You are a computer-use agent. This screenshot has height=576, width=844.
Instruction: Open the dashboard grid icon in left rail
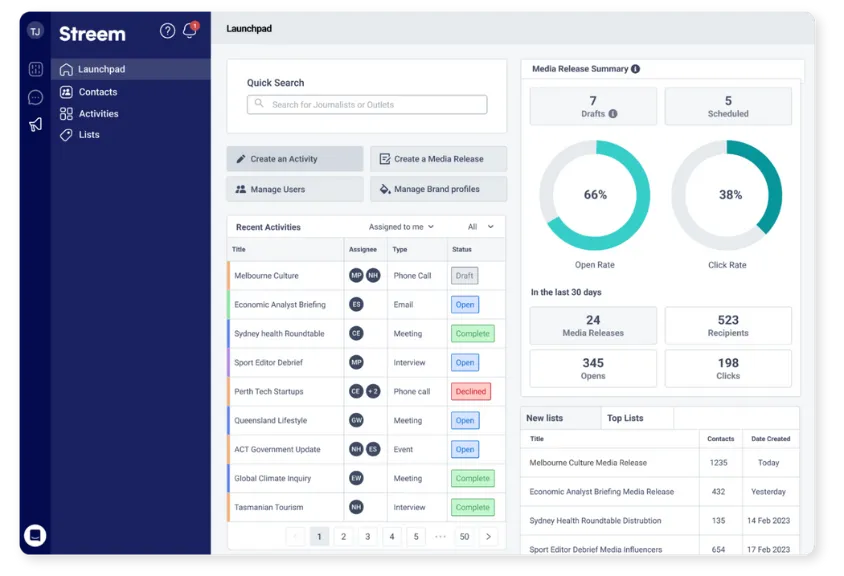click(36, 69)
